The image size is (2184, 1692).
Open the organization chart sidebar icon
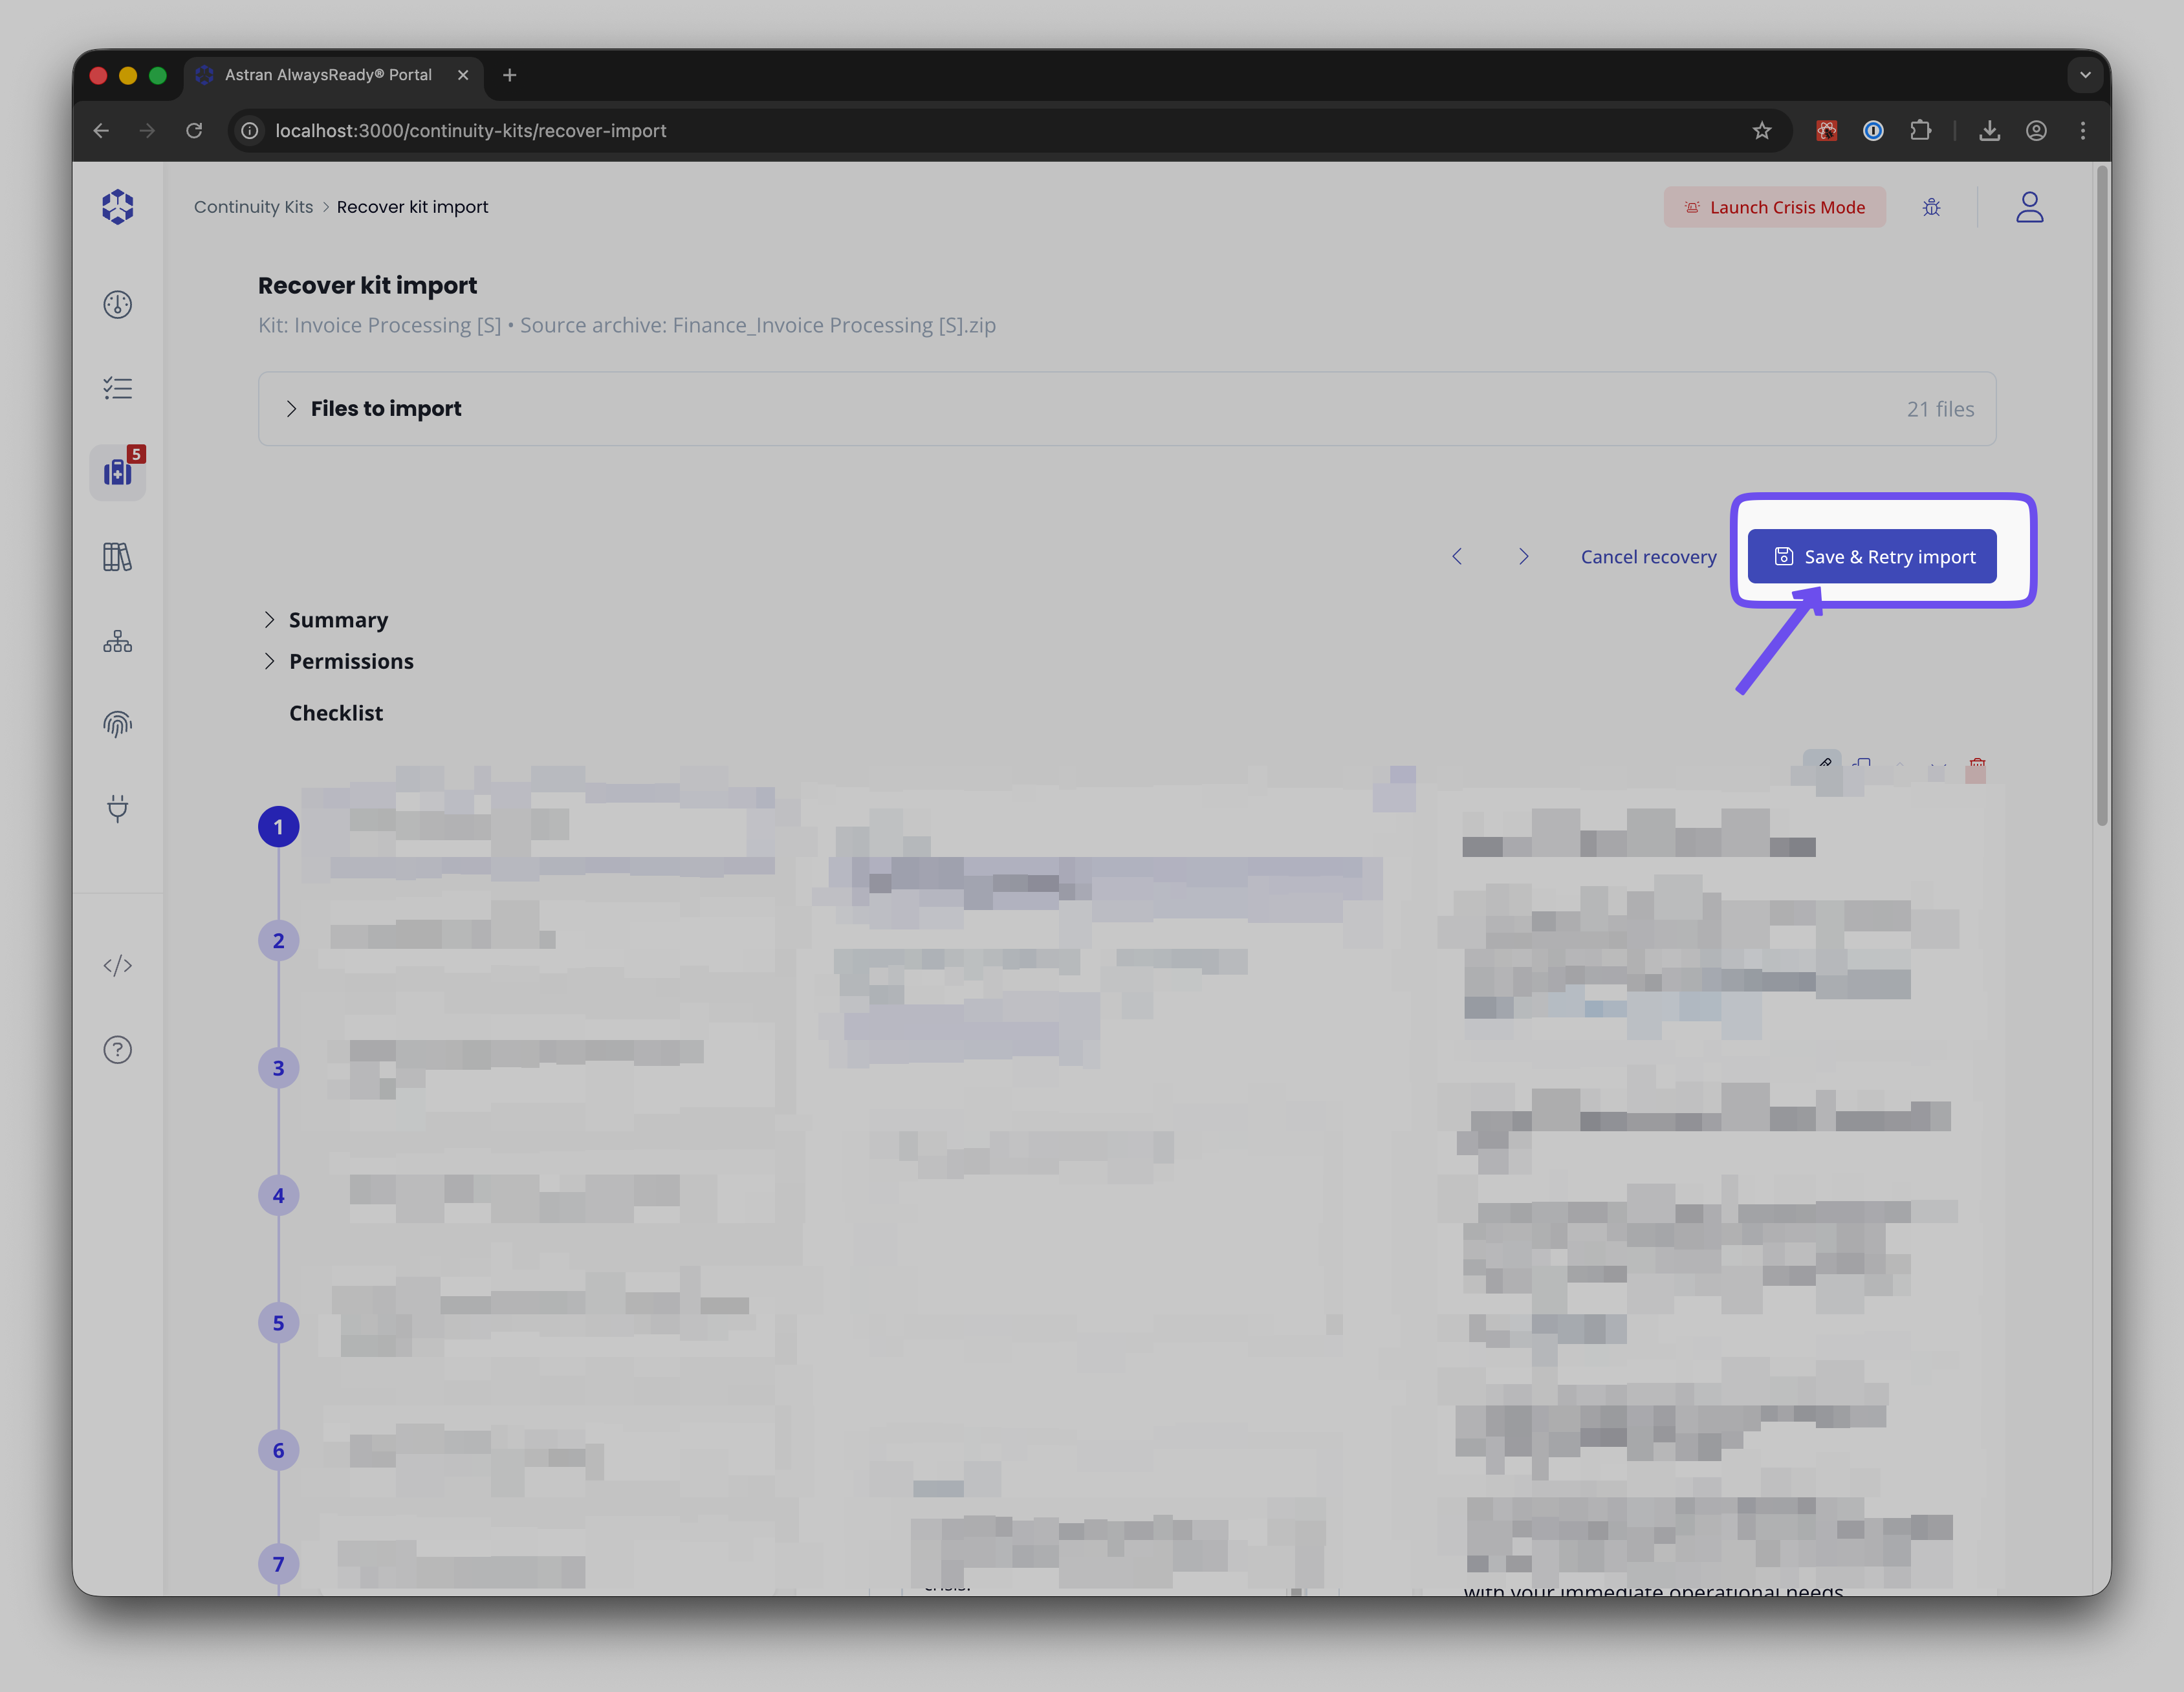pyautogui.click(x=118, y=641)
